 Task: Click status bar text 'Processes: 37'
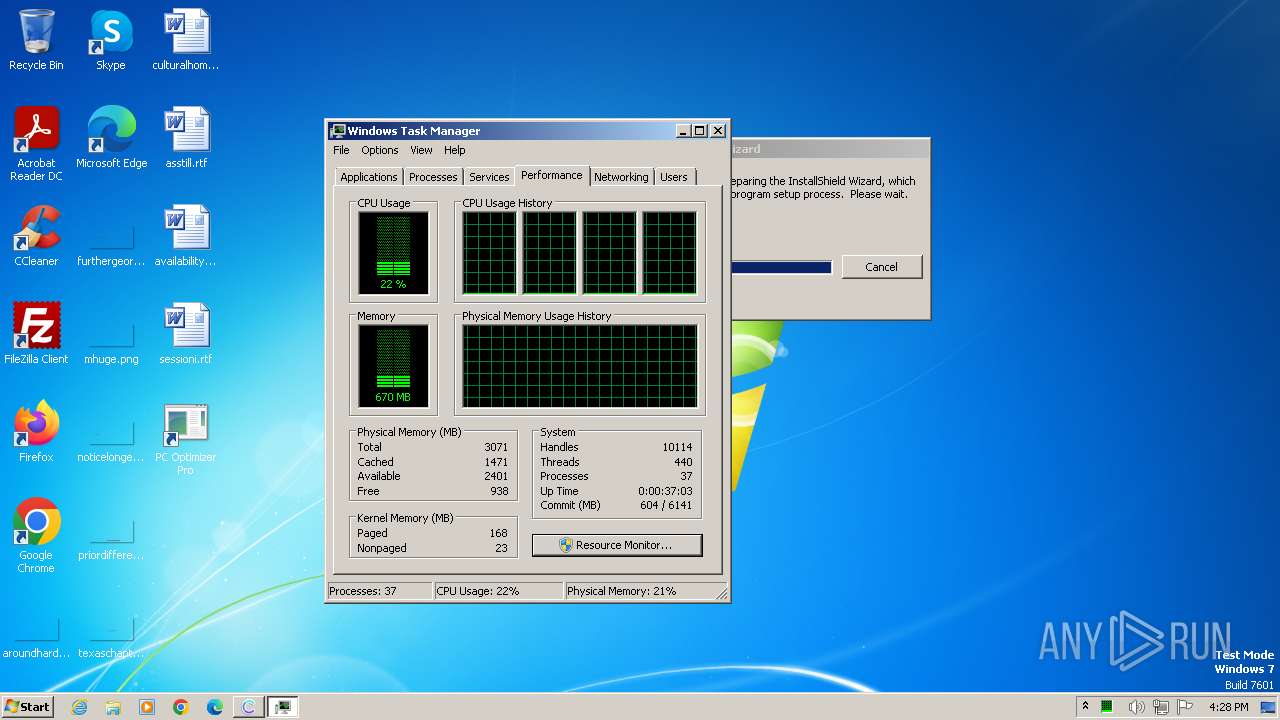(363, 591)
